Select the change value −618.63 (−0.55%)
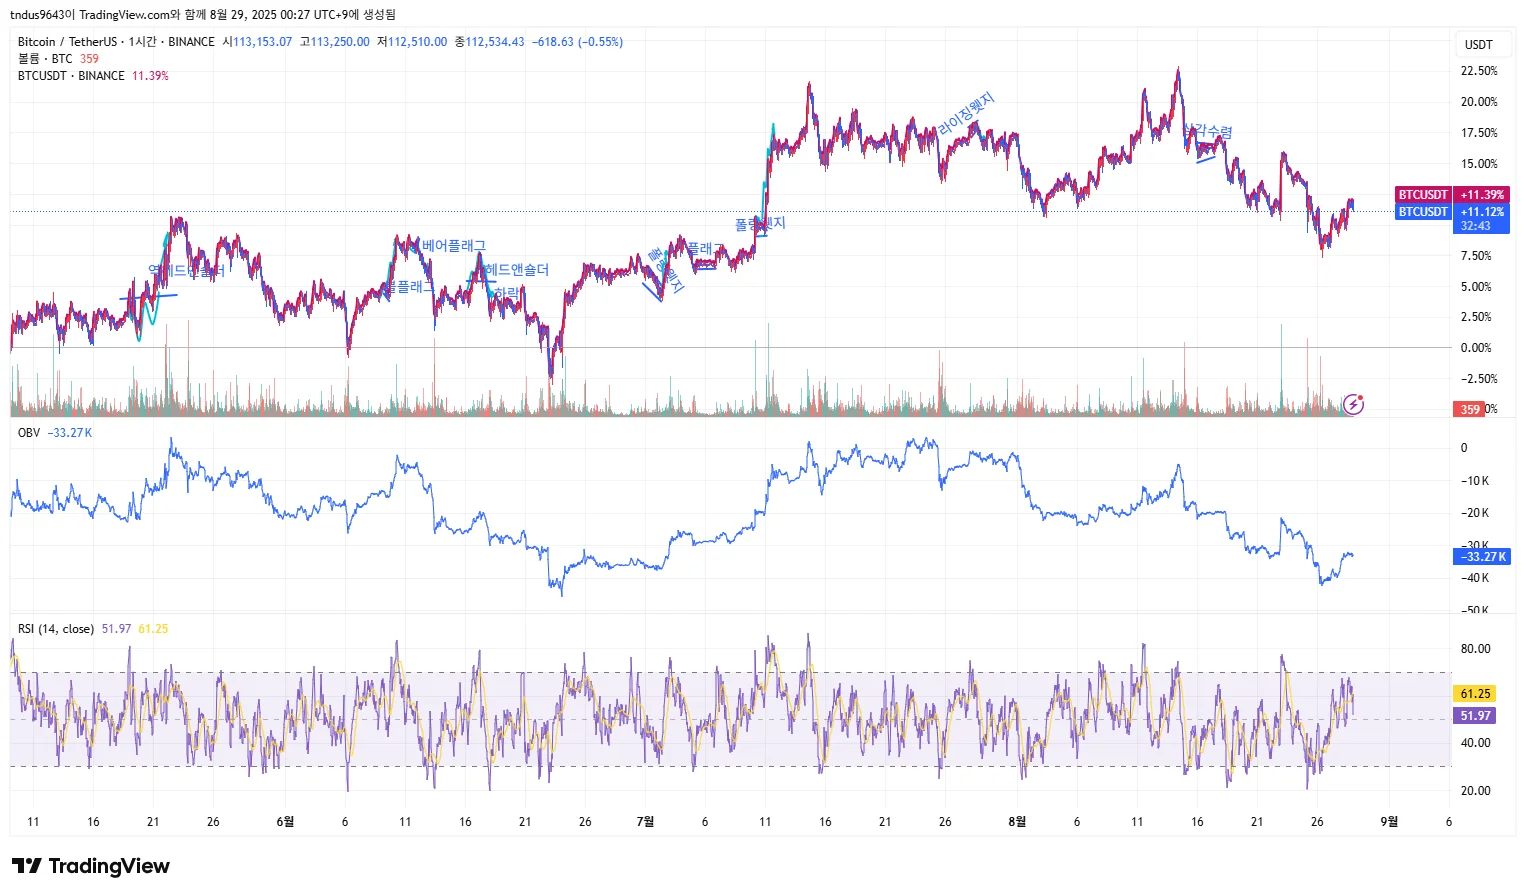Image resolution: width=1526 pixels, height=896 pixels. [577, 42]
